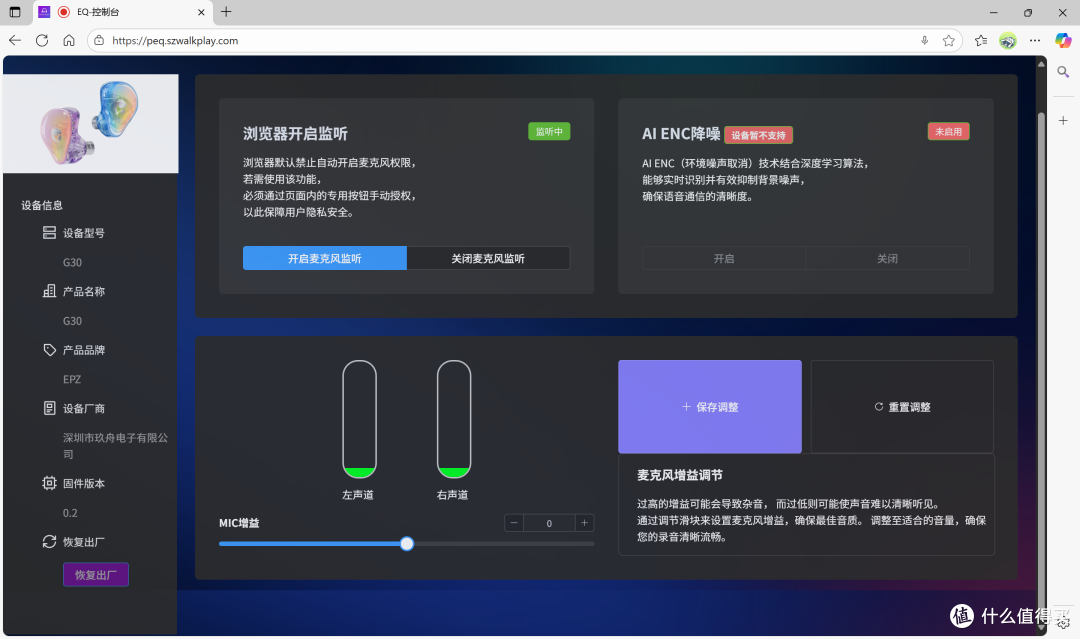Open the tab actions menu icon

14,12
